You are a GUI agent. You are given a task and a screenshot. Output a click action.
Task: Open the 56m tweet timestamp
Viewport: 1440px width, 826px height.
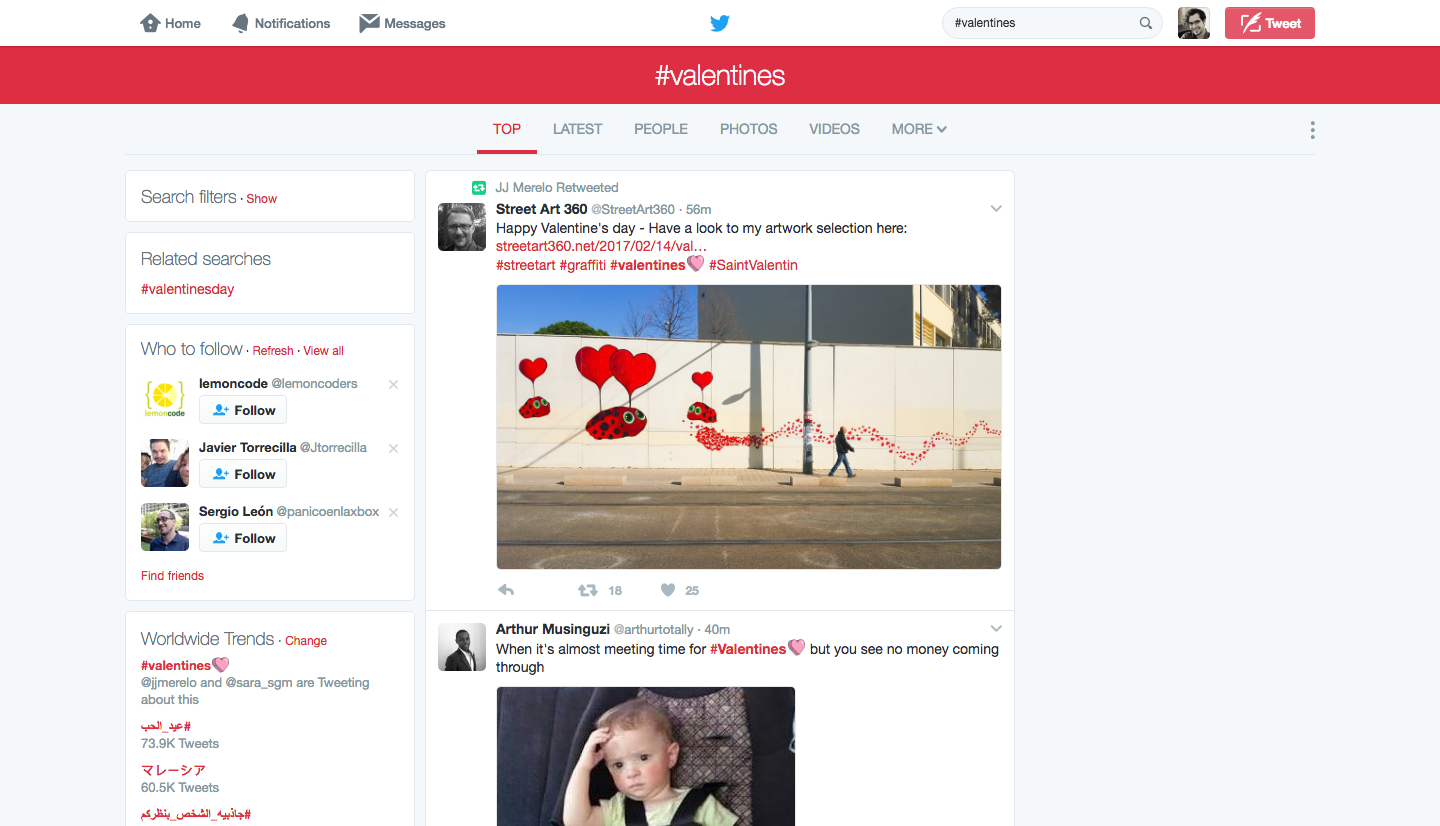tap(699, 209)
